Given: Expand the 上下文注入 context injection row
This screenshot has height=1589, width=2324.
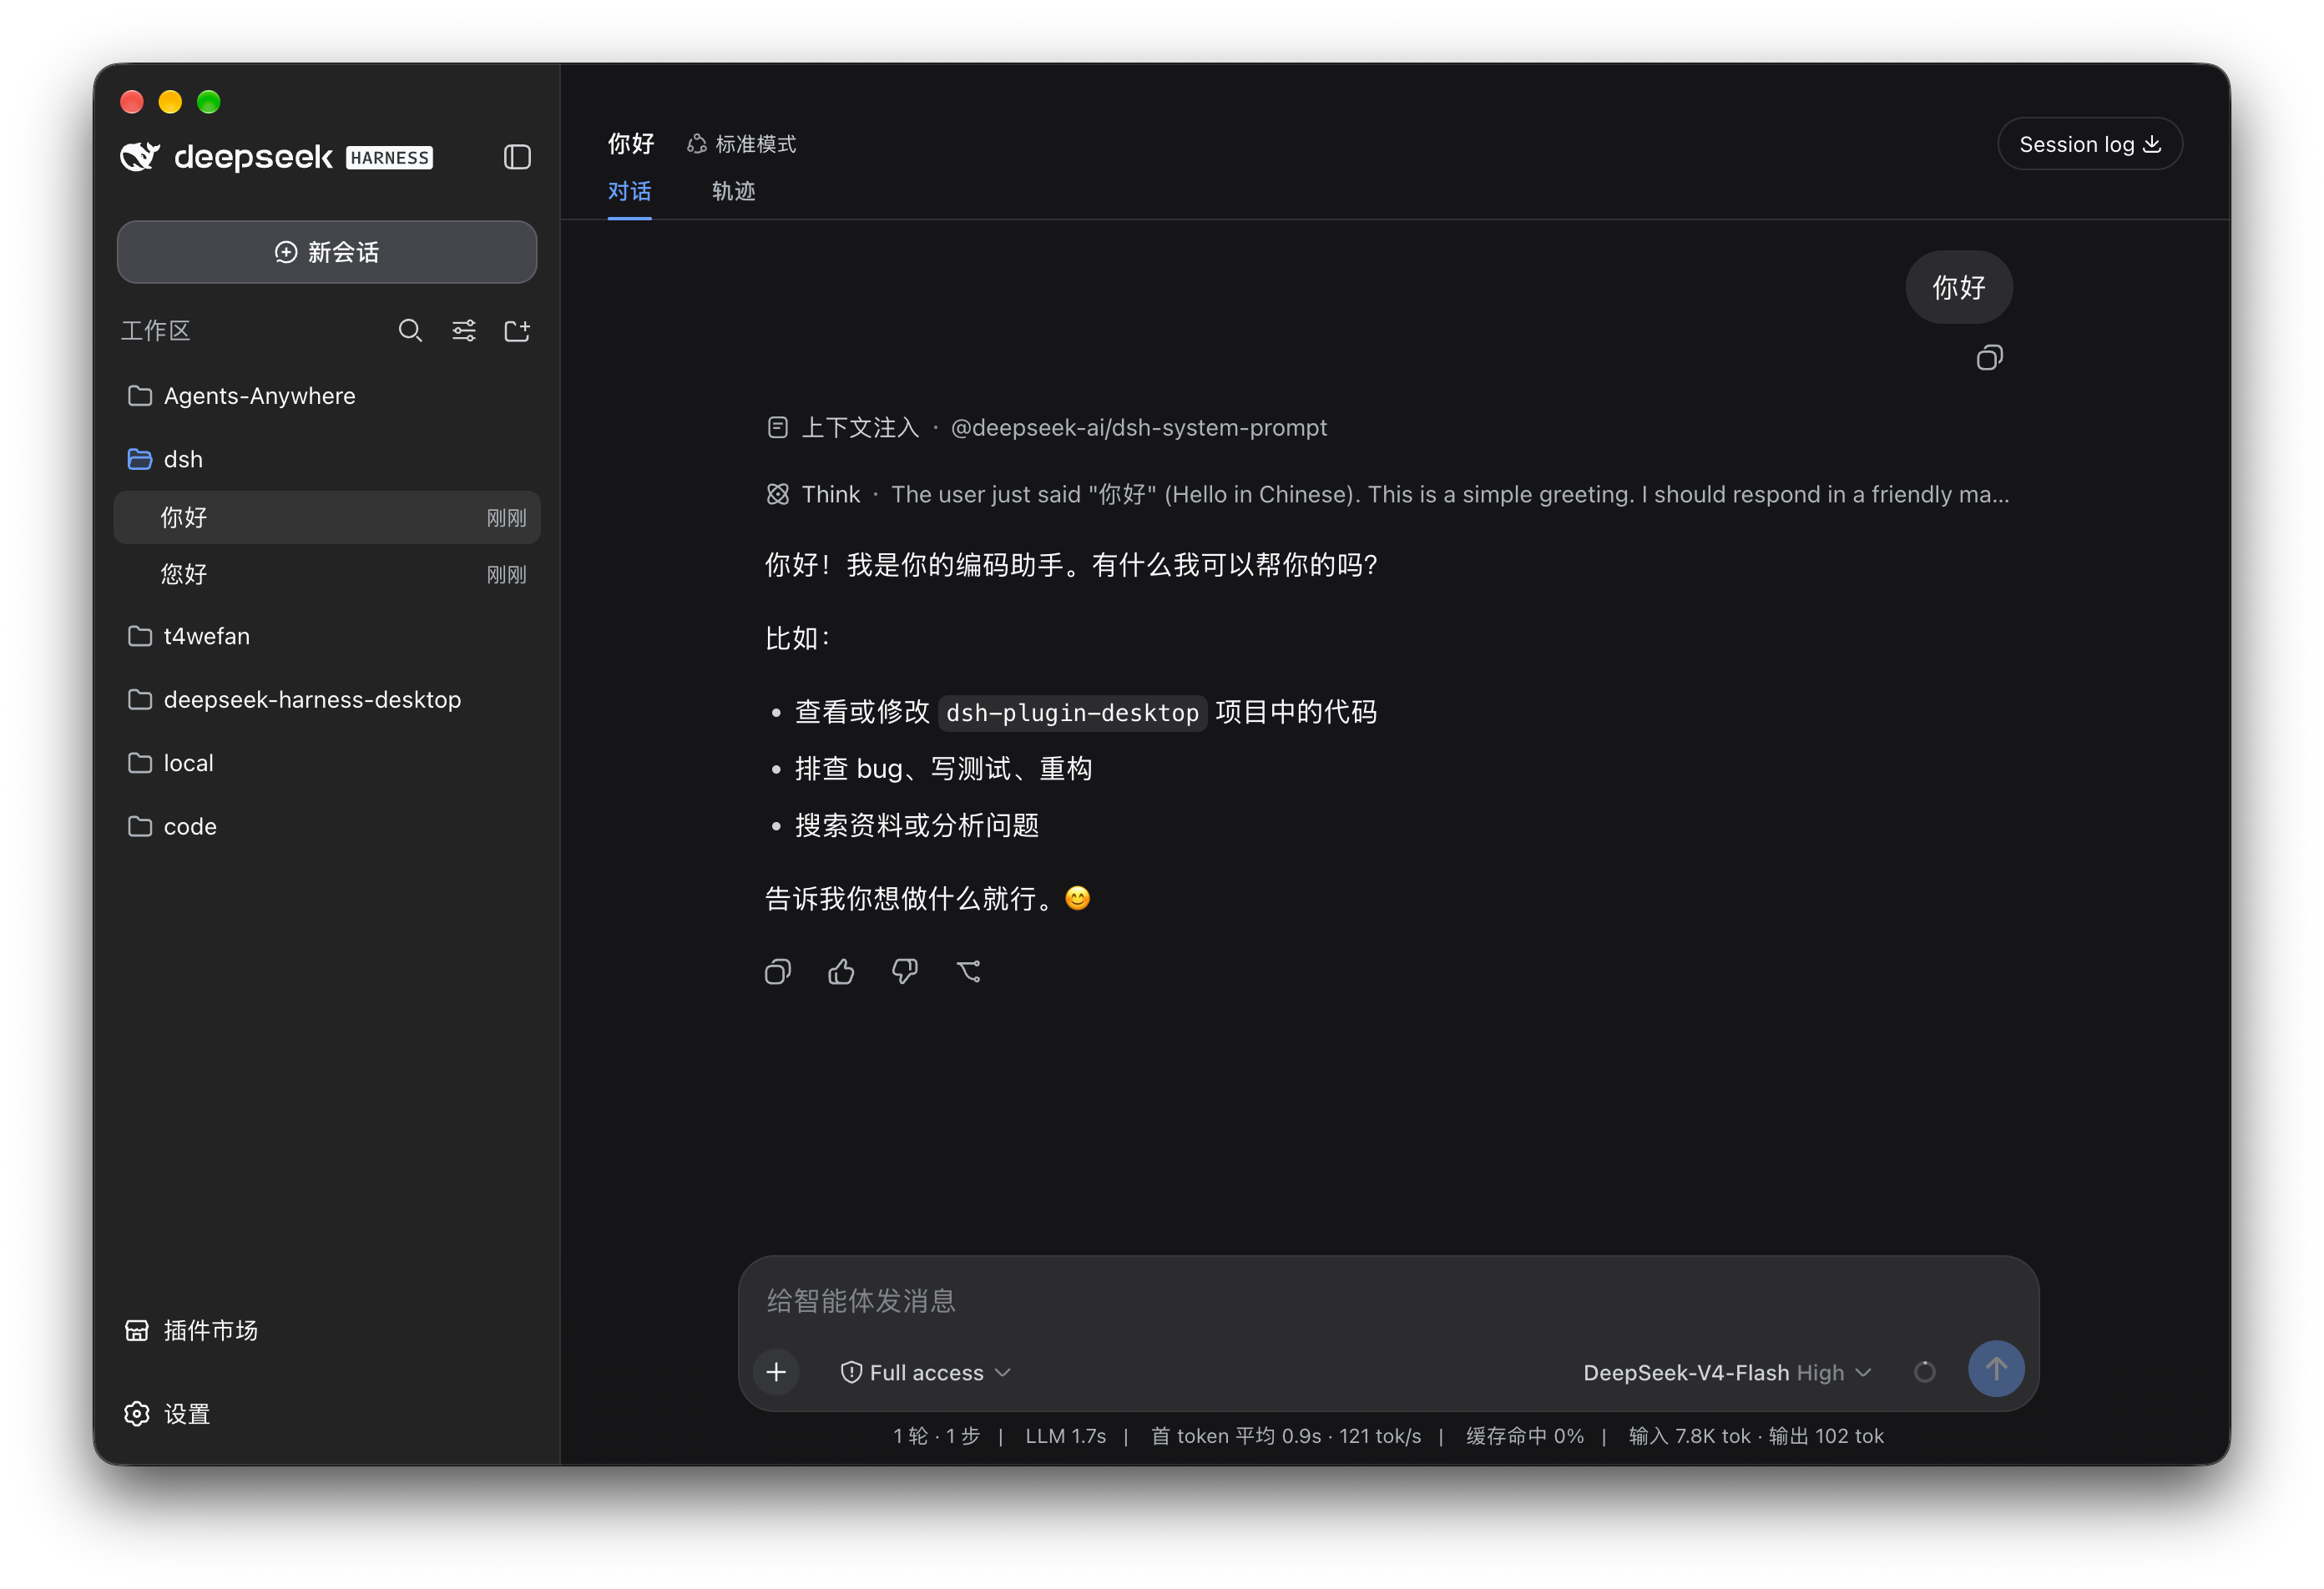Looking at the screenshot, I should pos(1047,428).
